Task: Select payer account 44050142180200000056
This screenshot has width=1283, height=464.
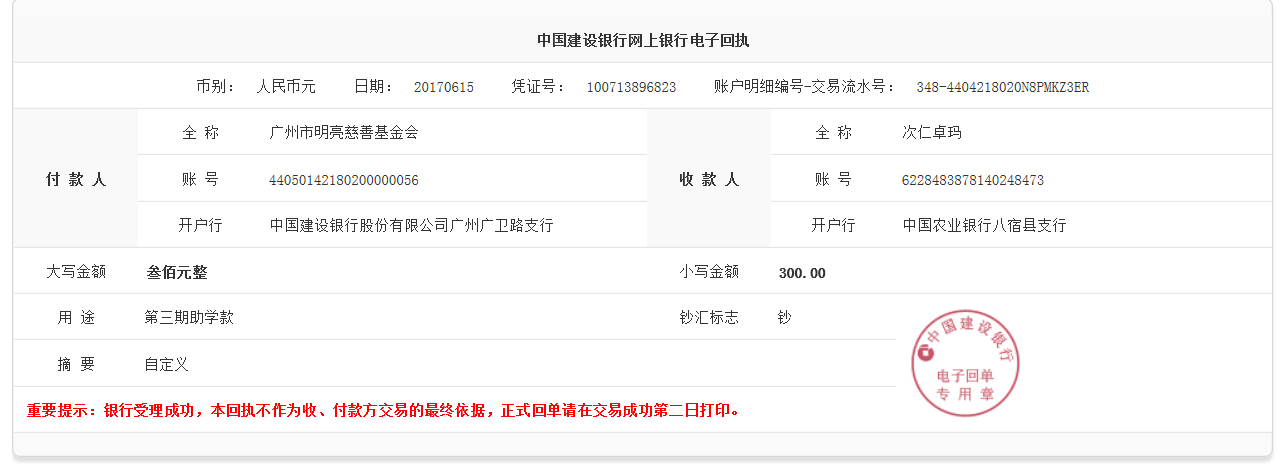Action: 344,180
